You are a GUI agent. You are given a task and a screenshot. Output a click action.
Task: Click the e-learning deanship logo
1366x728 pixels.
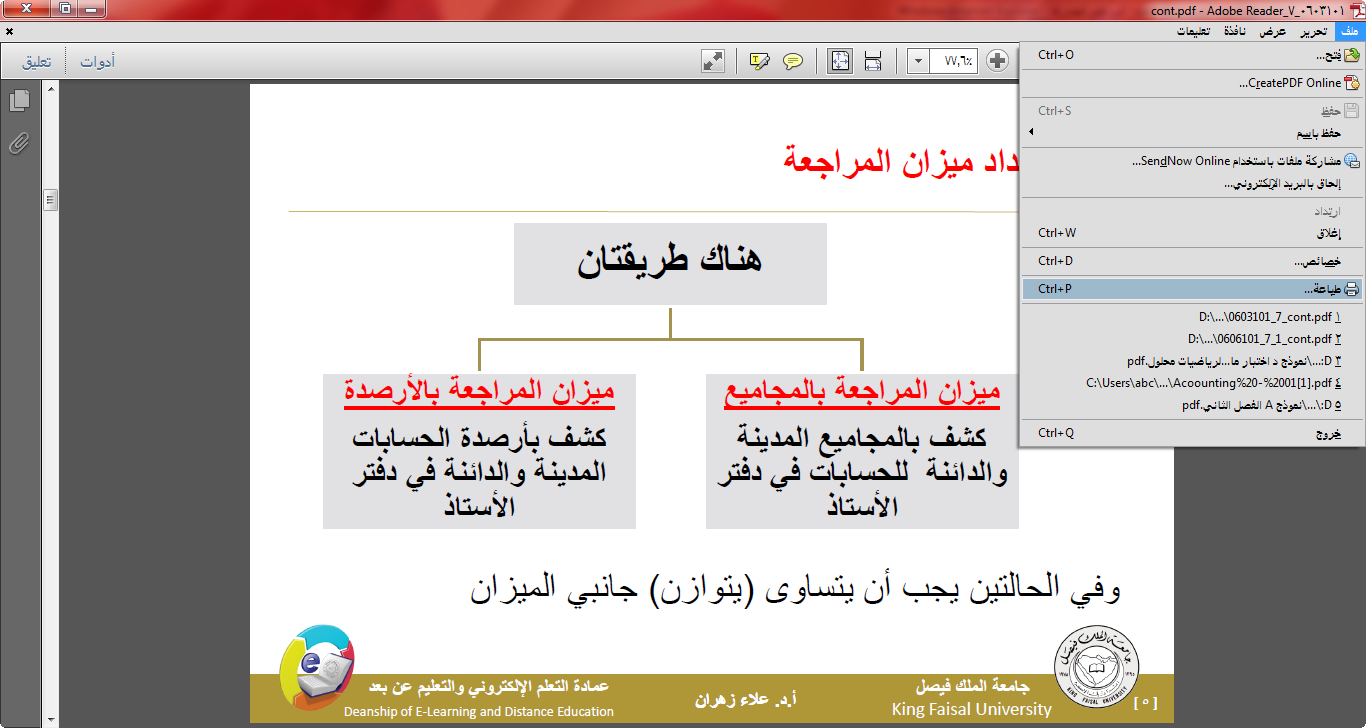(x=317, y=667)
